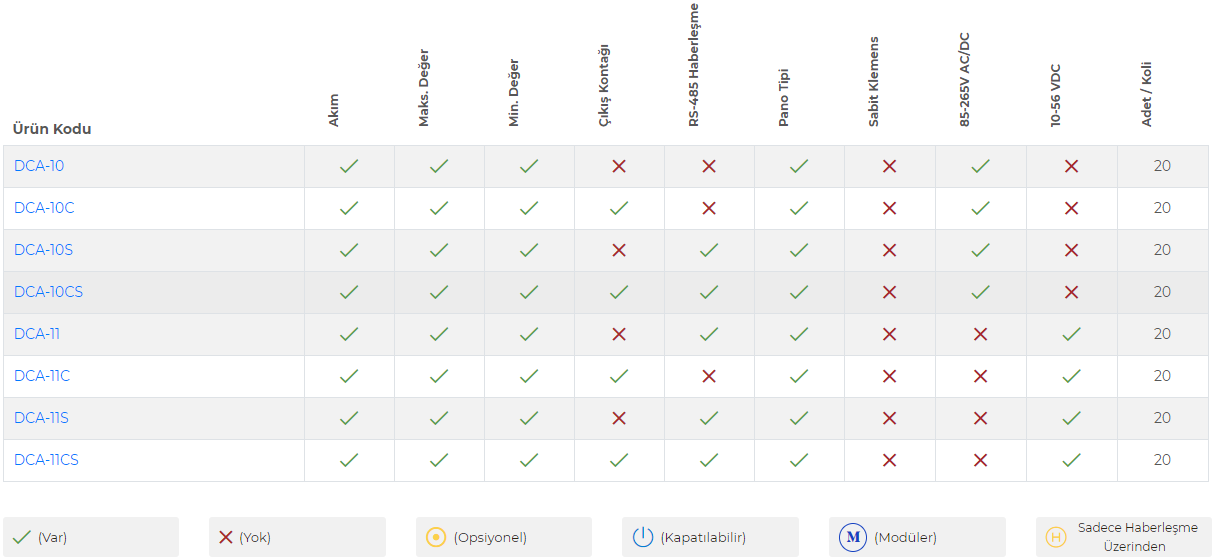Open the DCA-10 product link
This screenshot has width=1213, height=560.
[x=39, y=166]
